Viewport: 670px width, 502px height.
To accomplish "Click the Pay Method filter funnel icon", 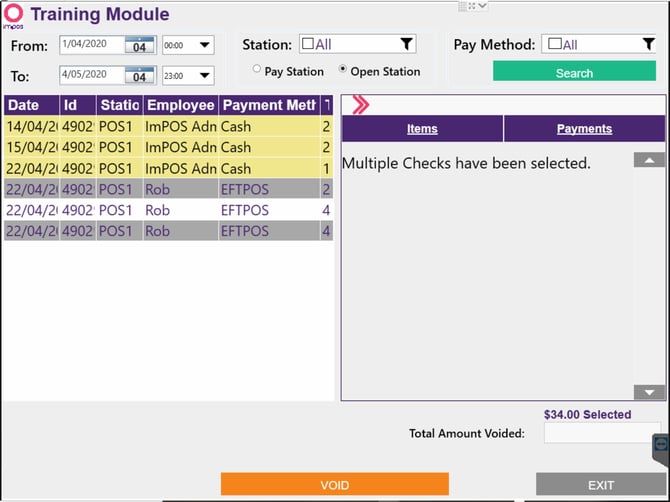I will [x=649, y=44].
